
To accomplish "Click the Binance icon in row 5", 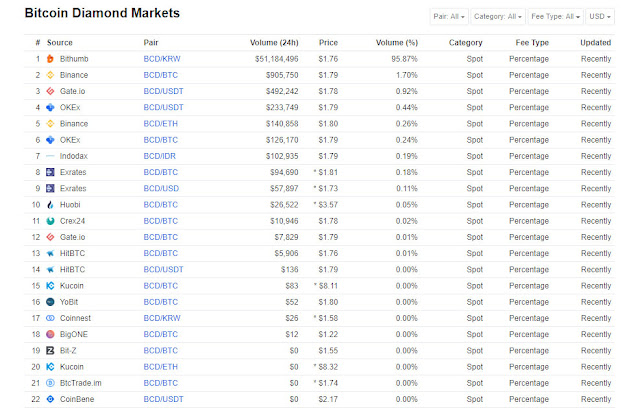I will click(50, 124).
